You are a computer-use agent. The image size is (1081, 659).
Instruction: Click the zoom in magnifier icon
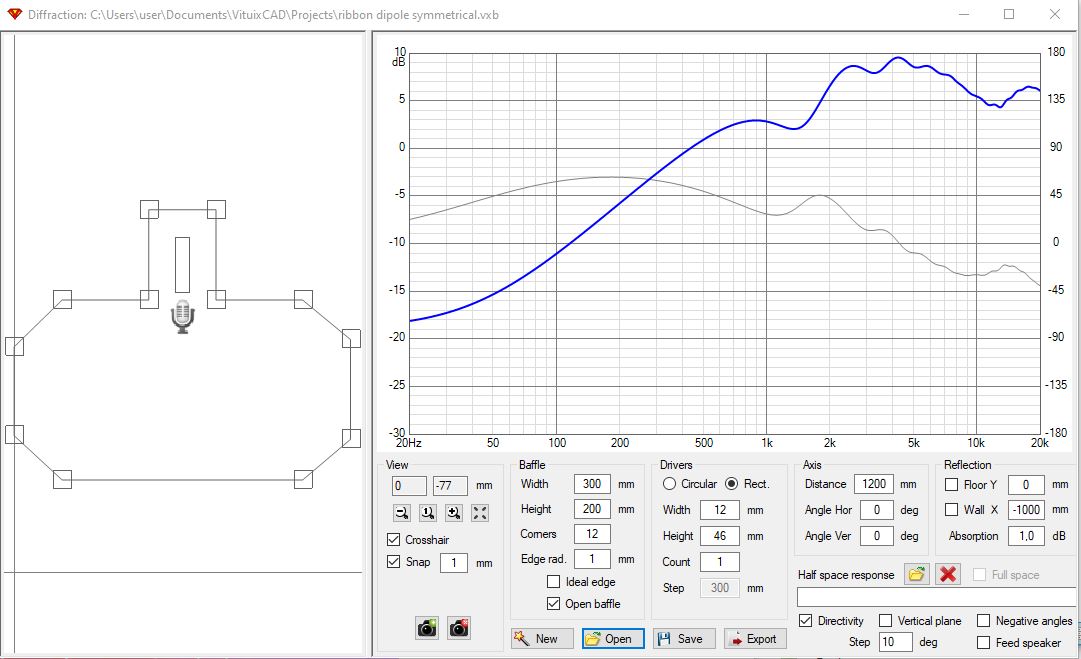pos(454,512)
